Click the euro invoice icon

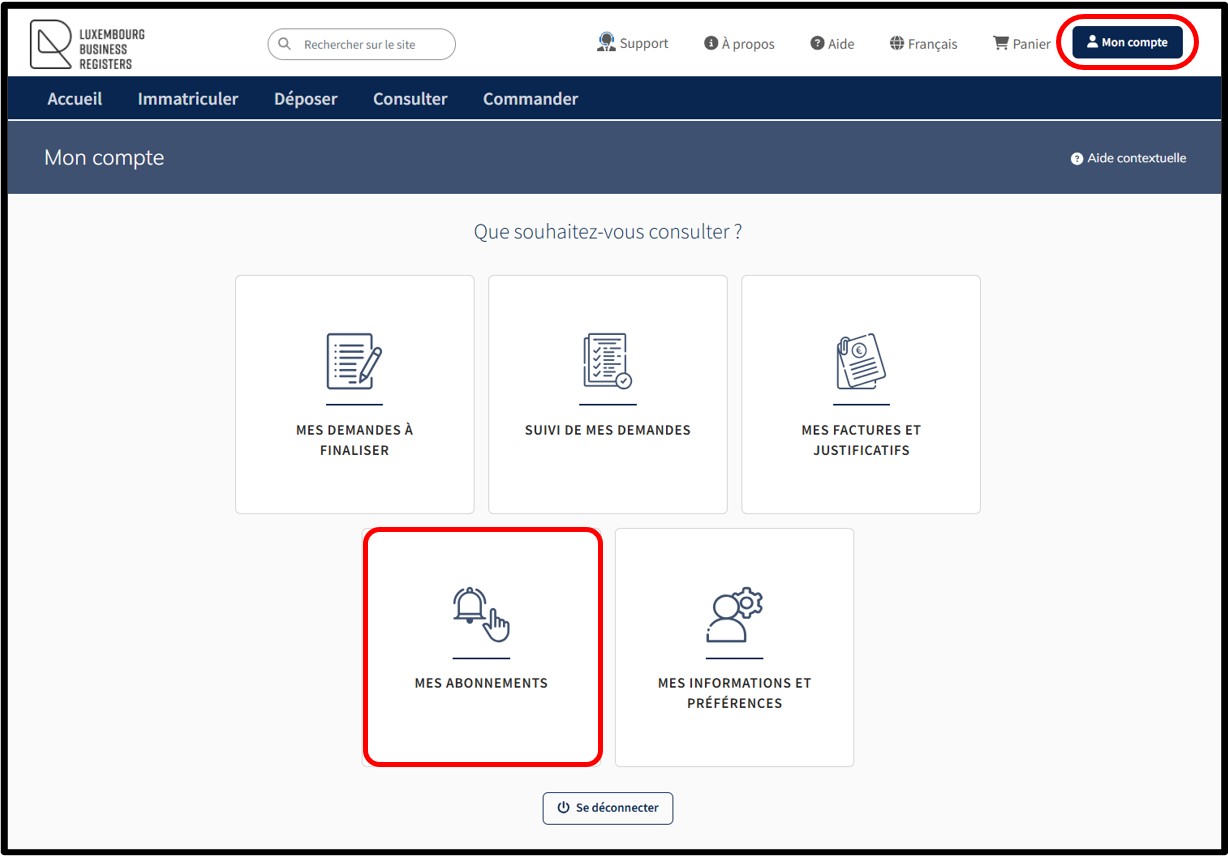860,362
